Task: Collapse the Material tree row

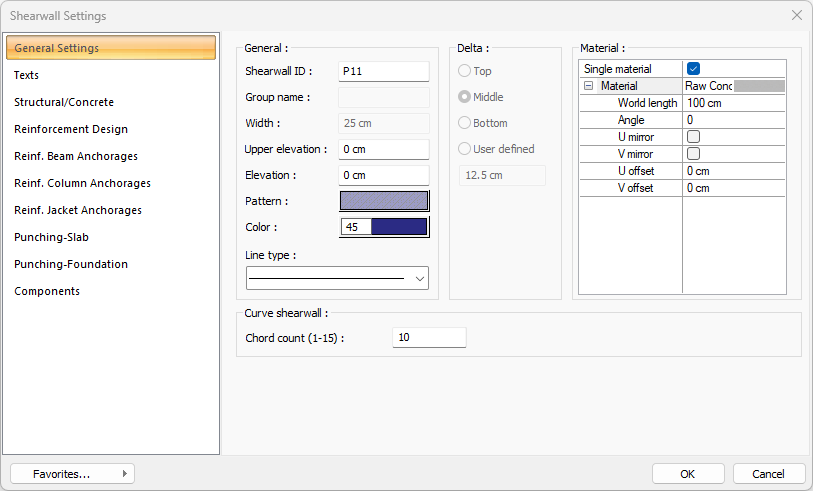Action: pyautogui.click(x=588, y=87)
